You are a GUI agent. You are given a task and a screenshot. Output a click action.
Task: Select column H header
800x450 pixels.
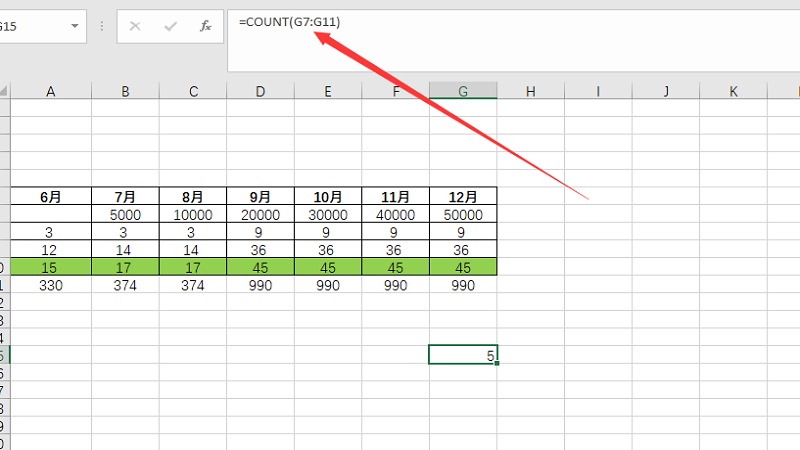tap(531, 92)
